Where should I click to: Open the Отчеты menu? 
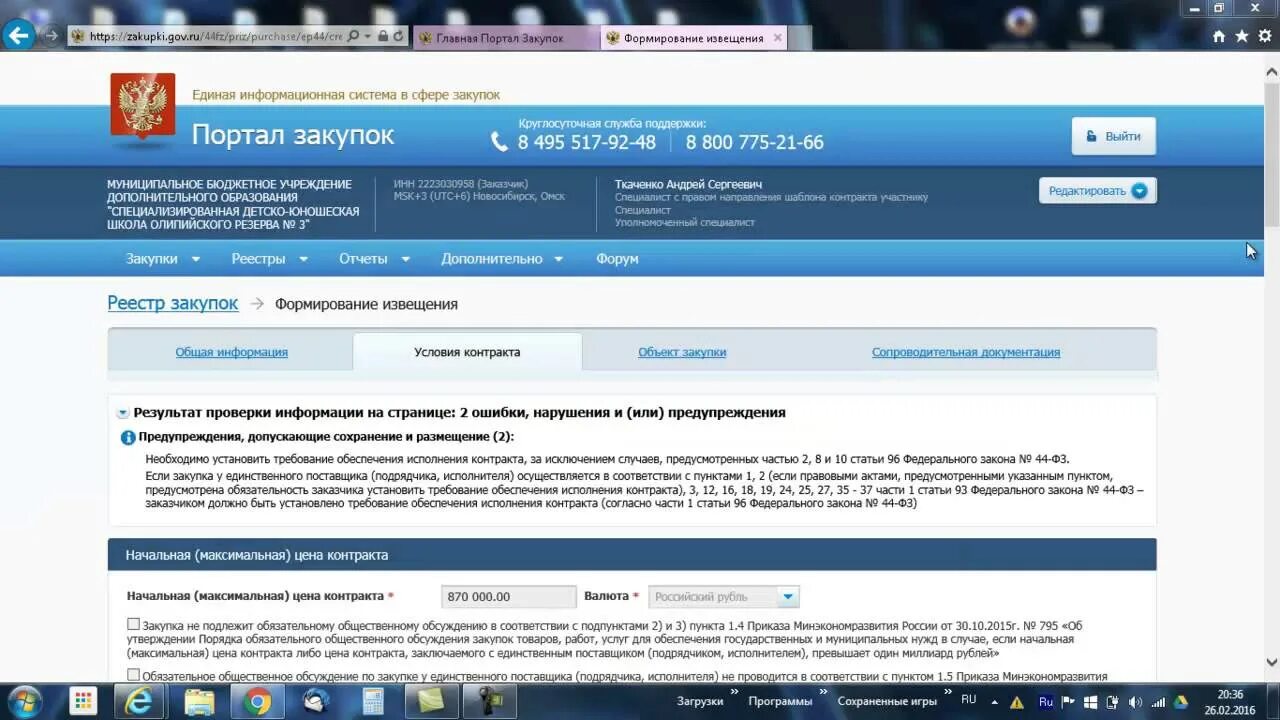coord(374,258)
